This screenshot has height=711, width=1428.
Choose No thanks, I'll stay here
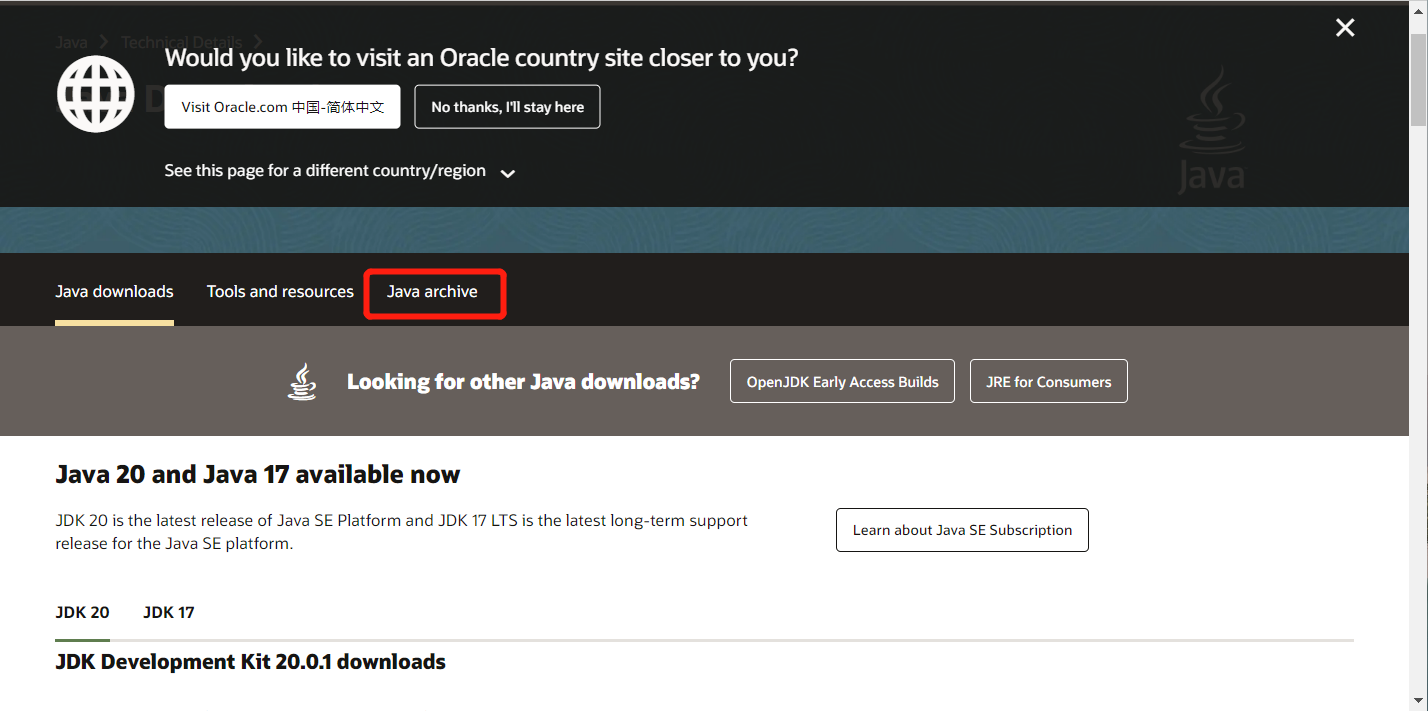[x=507, y=107]
